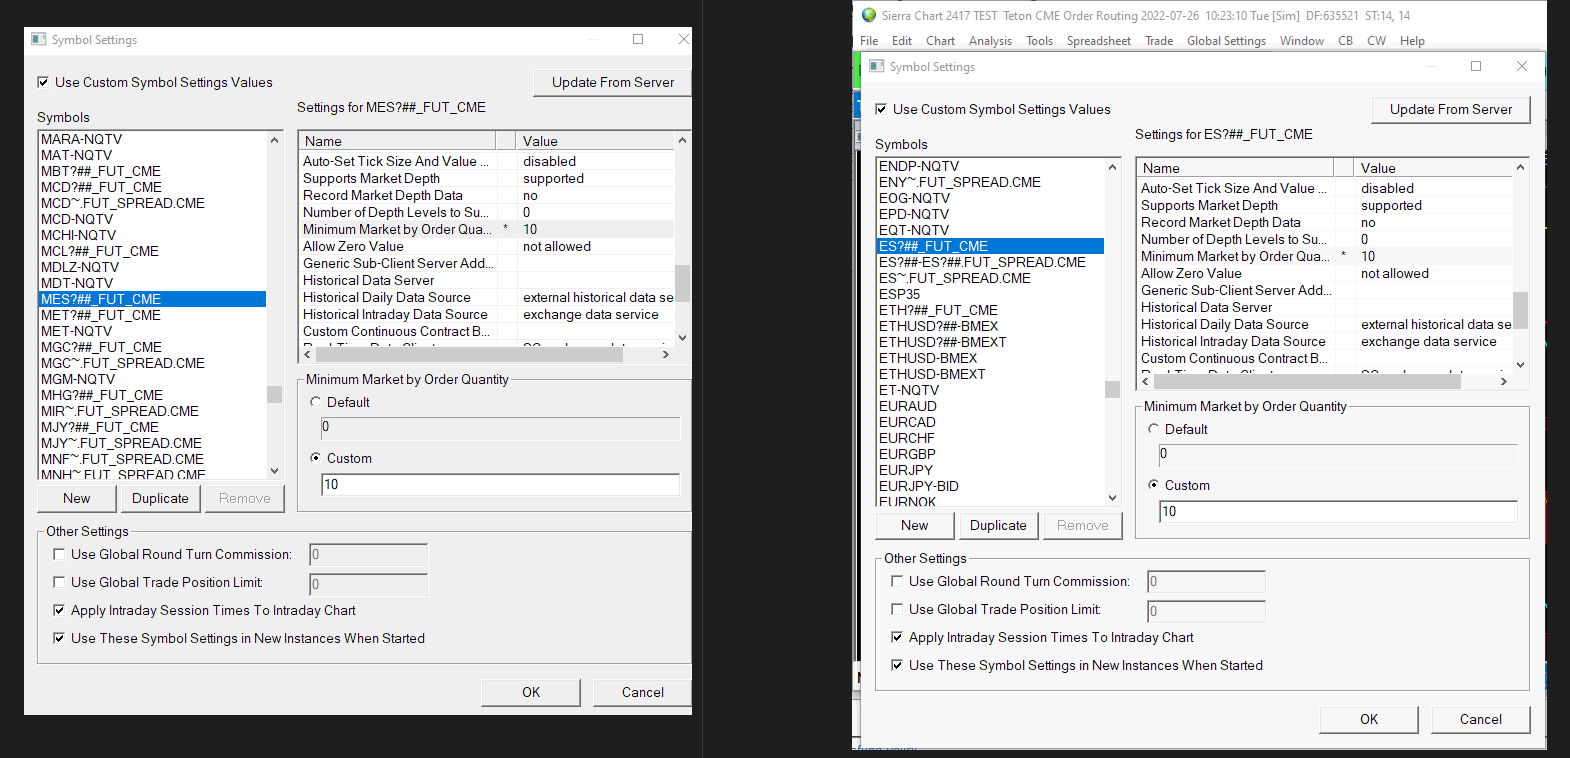The image size is (1570, 758).
Task: Click symbols list scroll-up arrow in right window
Action: (1112, 167)
